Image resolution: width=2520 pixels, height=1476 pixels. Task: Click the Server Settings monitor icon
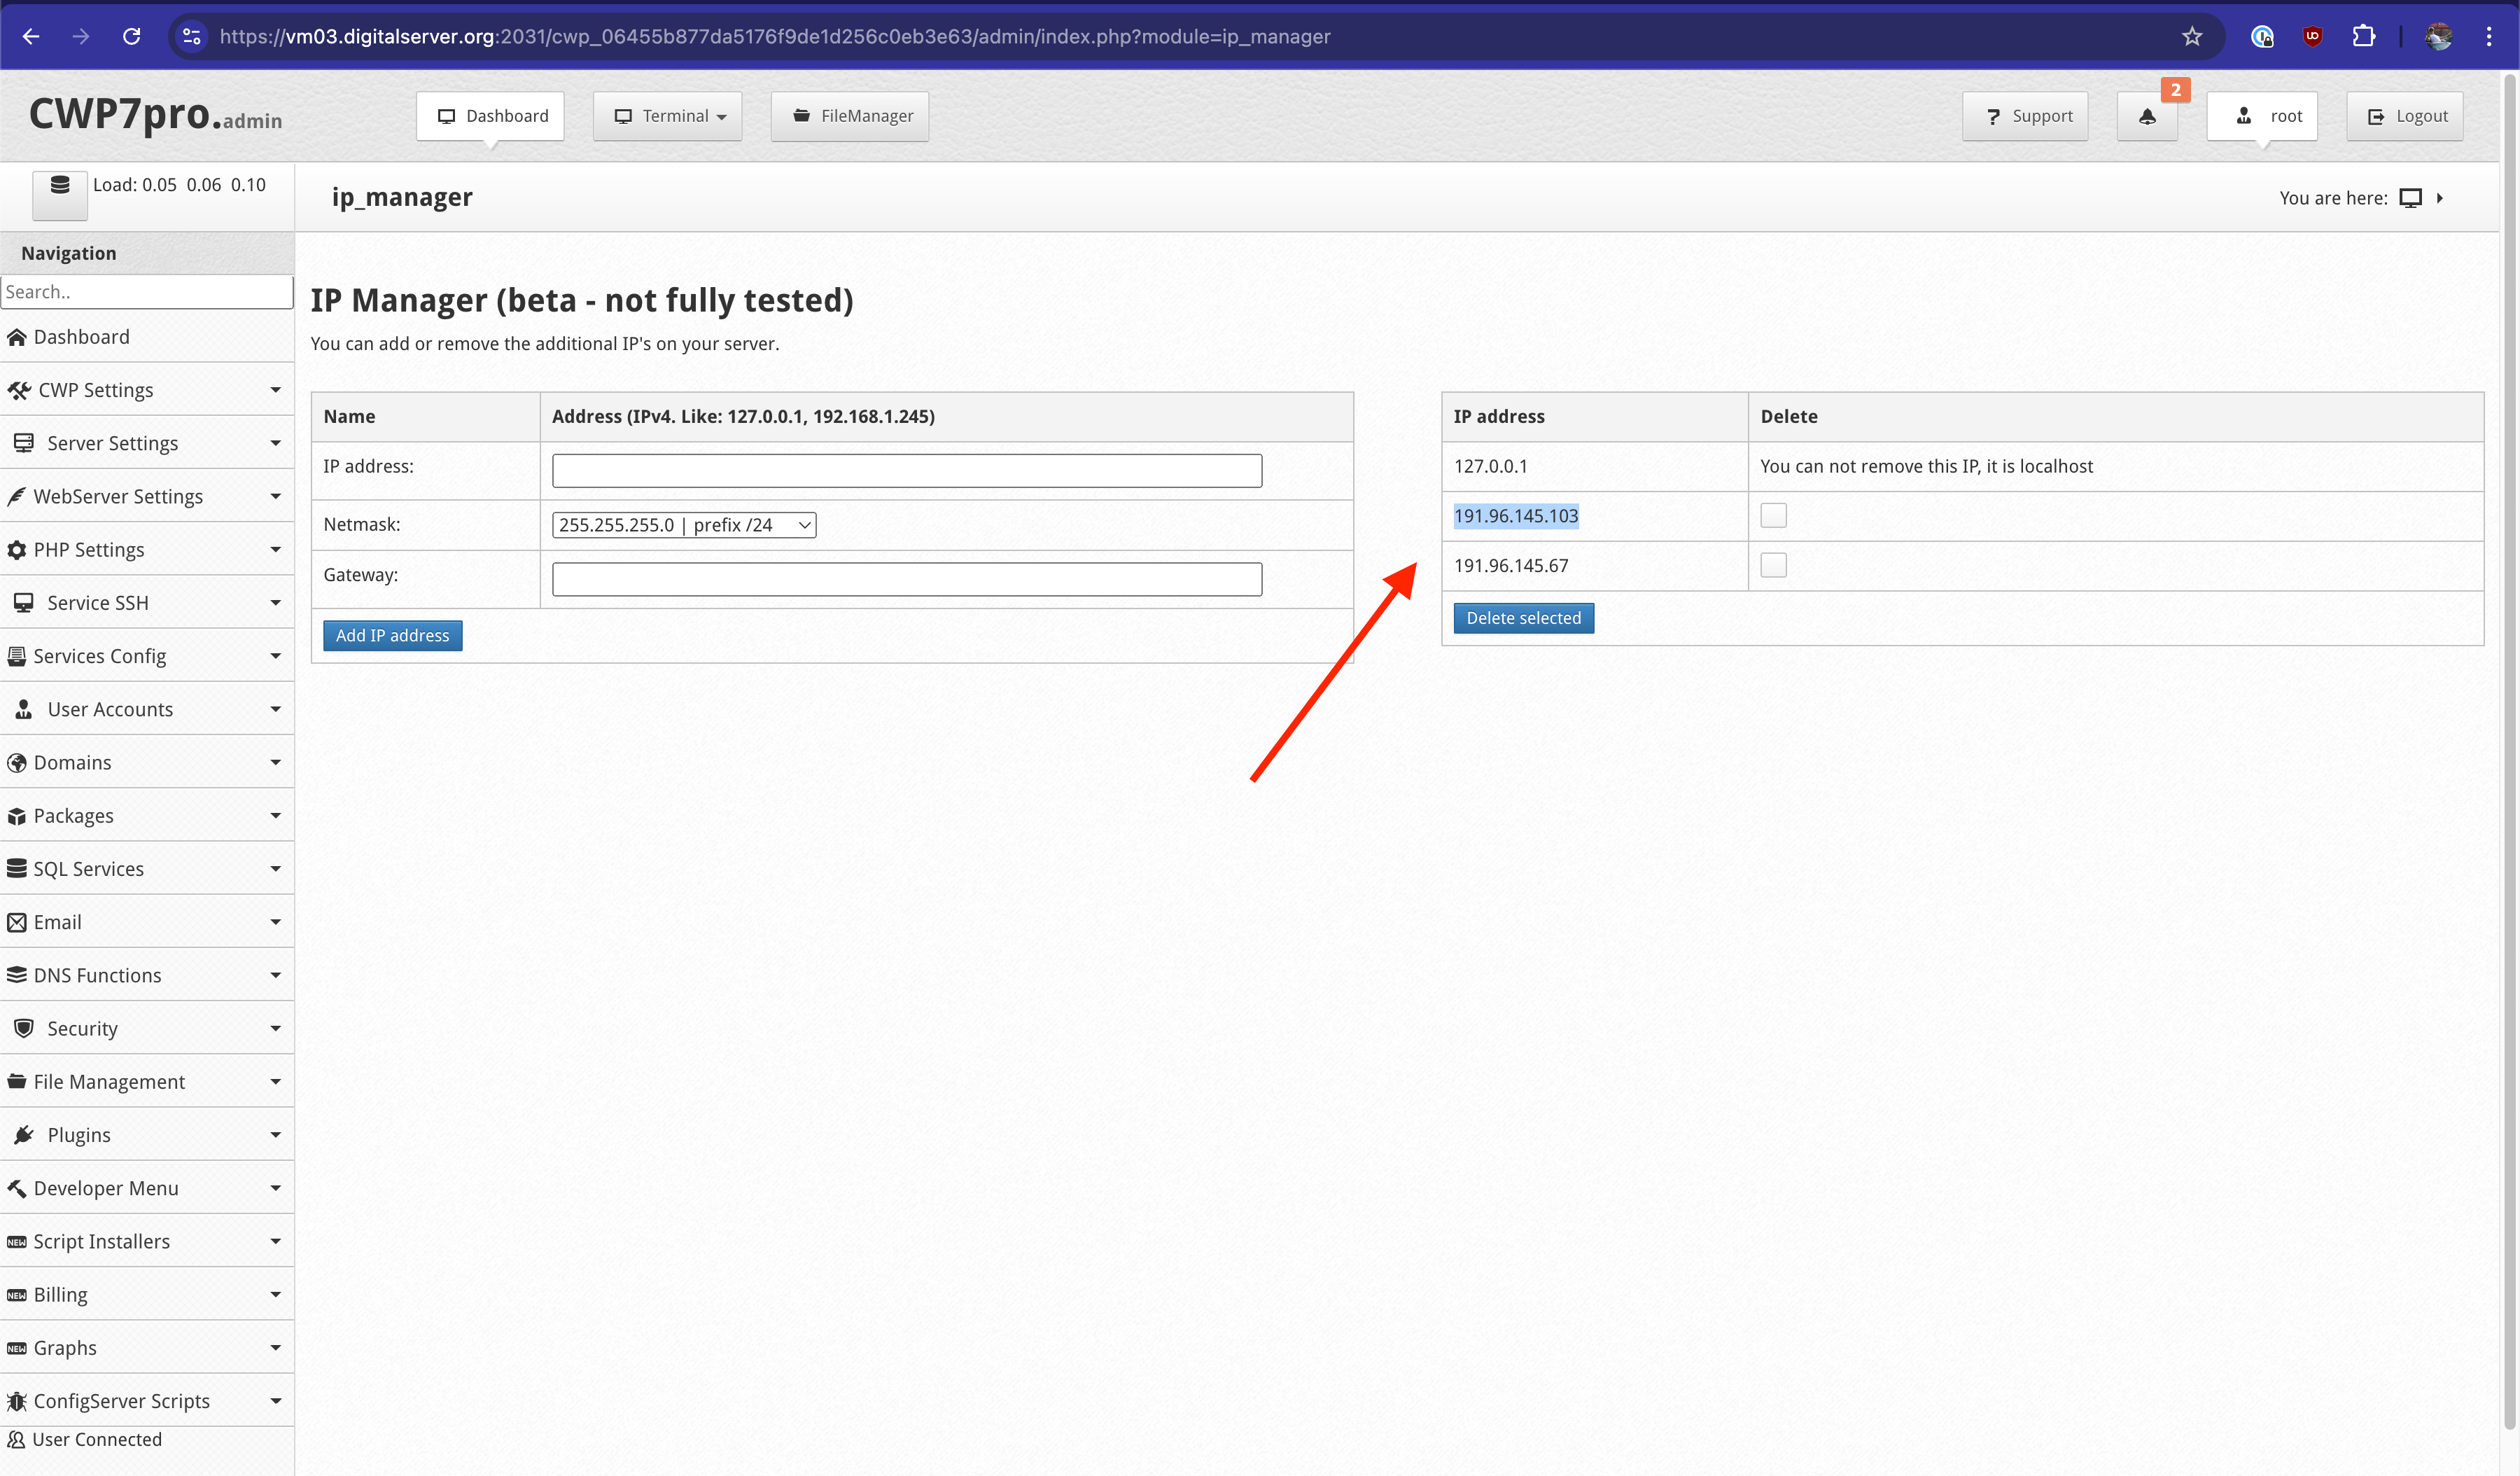pyautogui.click(x=23, y=443)
